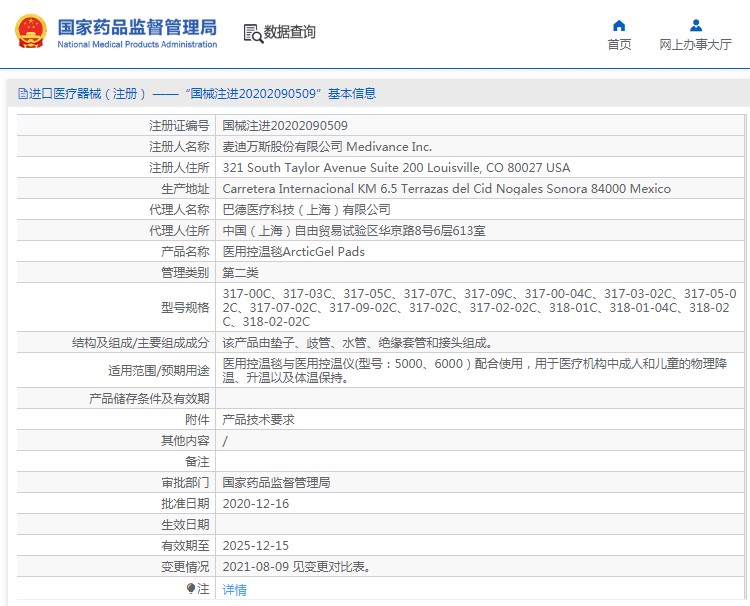Viewport: 750px width, 606px height.
Task: Click the 产品技术要求 attachment value
Action: point(258,419)
